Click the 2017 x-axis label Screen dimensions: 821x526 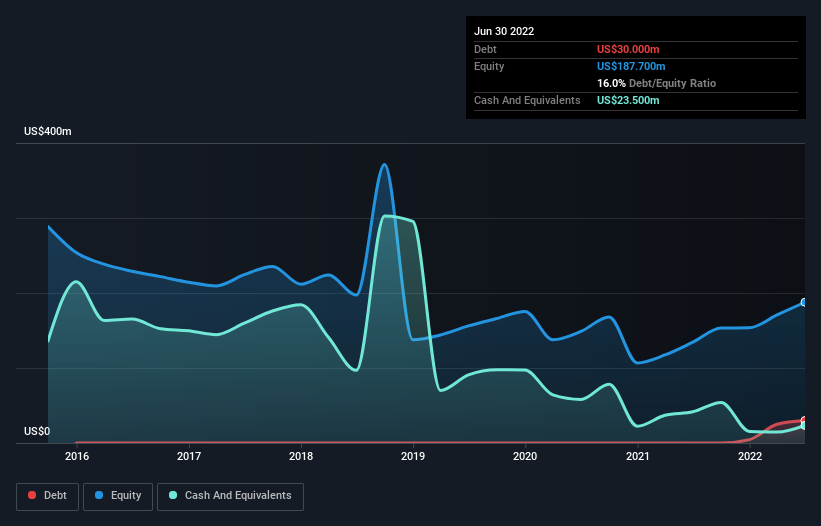(189, 456)
